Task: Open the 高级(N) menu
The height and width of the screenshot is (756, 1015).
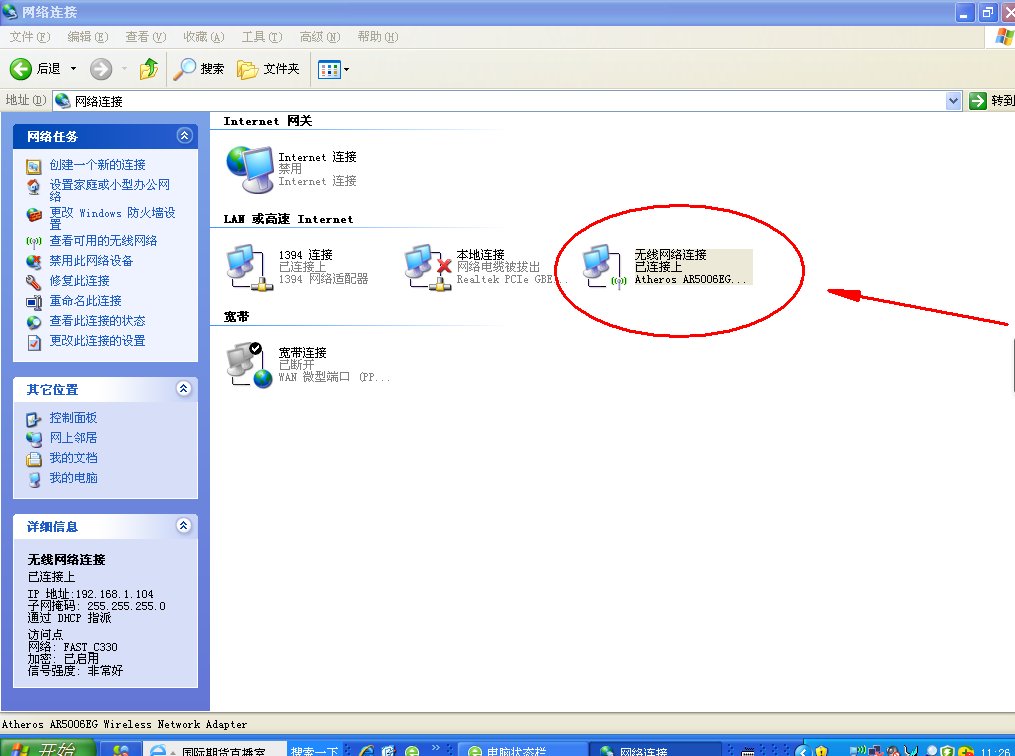Action: [319, 37]
